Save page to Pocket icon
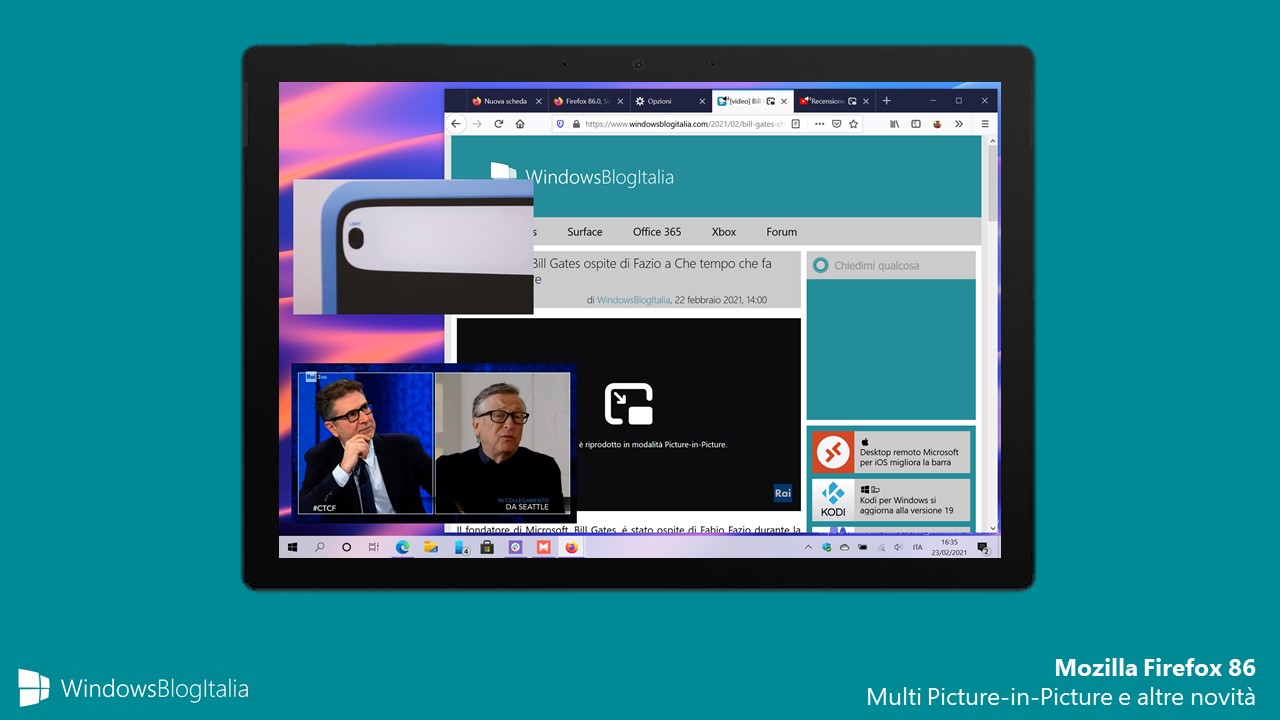The width and height of the screenshot is (1280, 720). pos(837,124)
